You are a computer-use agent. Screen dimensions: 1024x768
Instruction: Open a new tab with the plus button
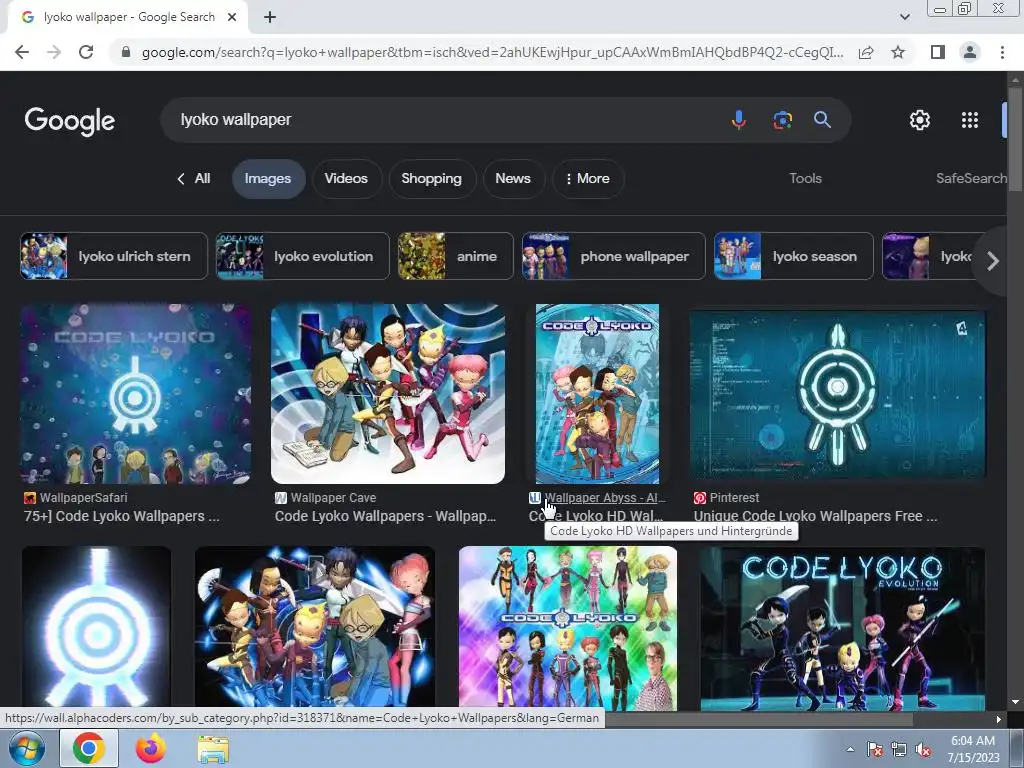(270, 18)
